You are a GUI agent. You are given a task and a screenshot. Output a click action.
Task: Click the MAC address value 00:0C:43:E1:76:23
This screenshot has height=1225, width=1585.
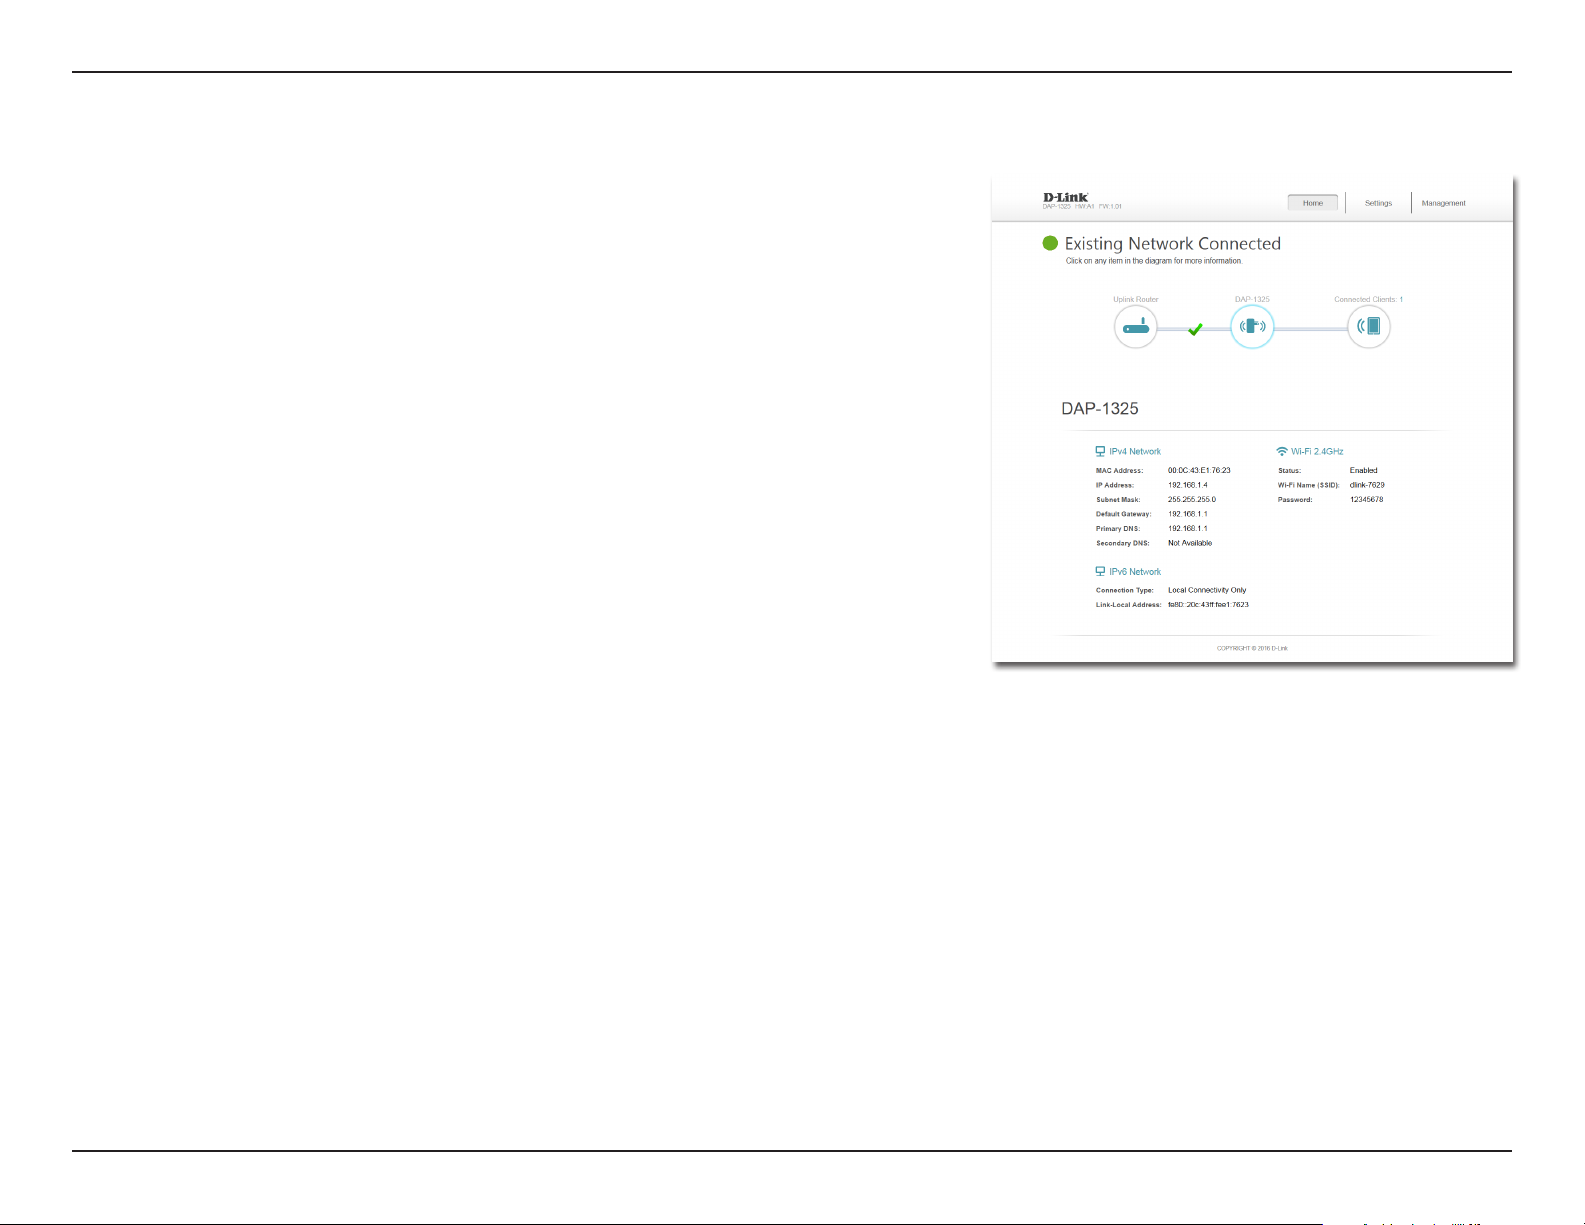(1199, 470)
